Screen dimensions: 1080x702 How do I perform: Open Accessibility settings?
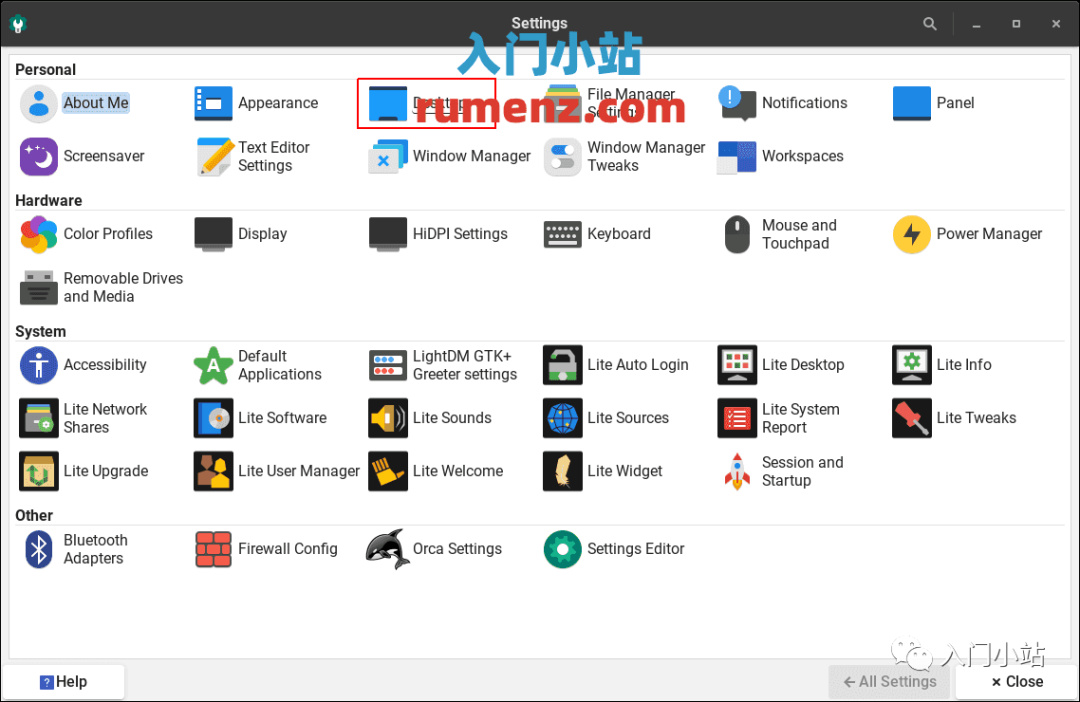pos(83,365)
